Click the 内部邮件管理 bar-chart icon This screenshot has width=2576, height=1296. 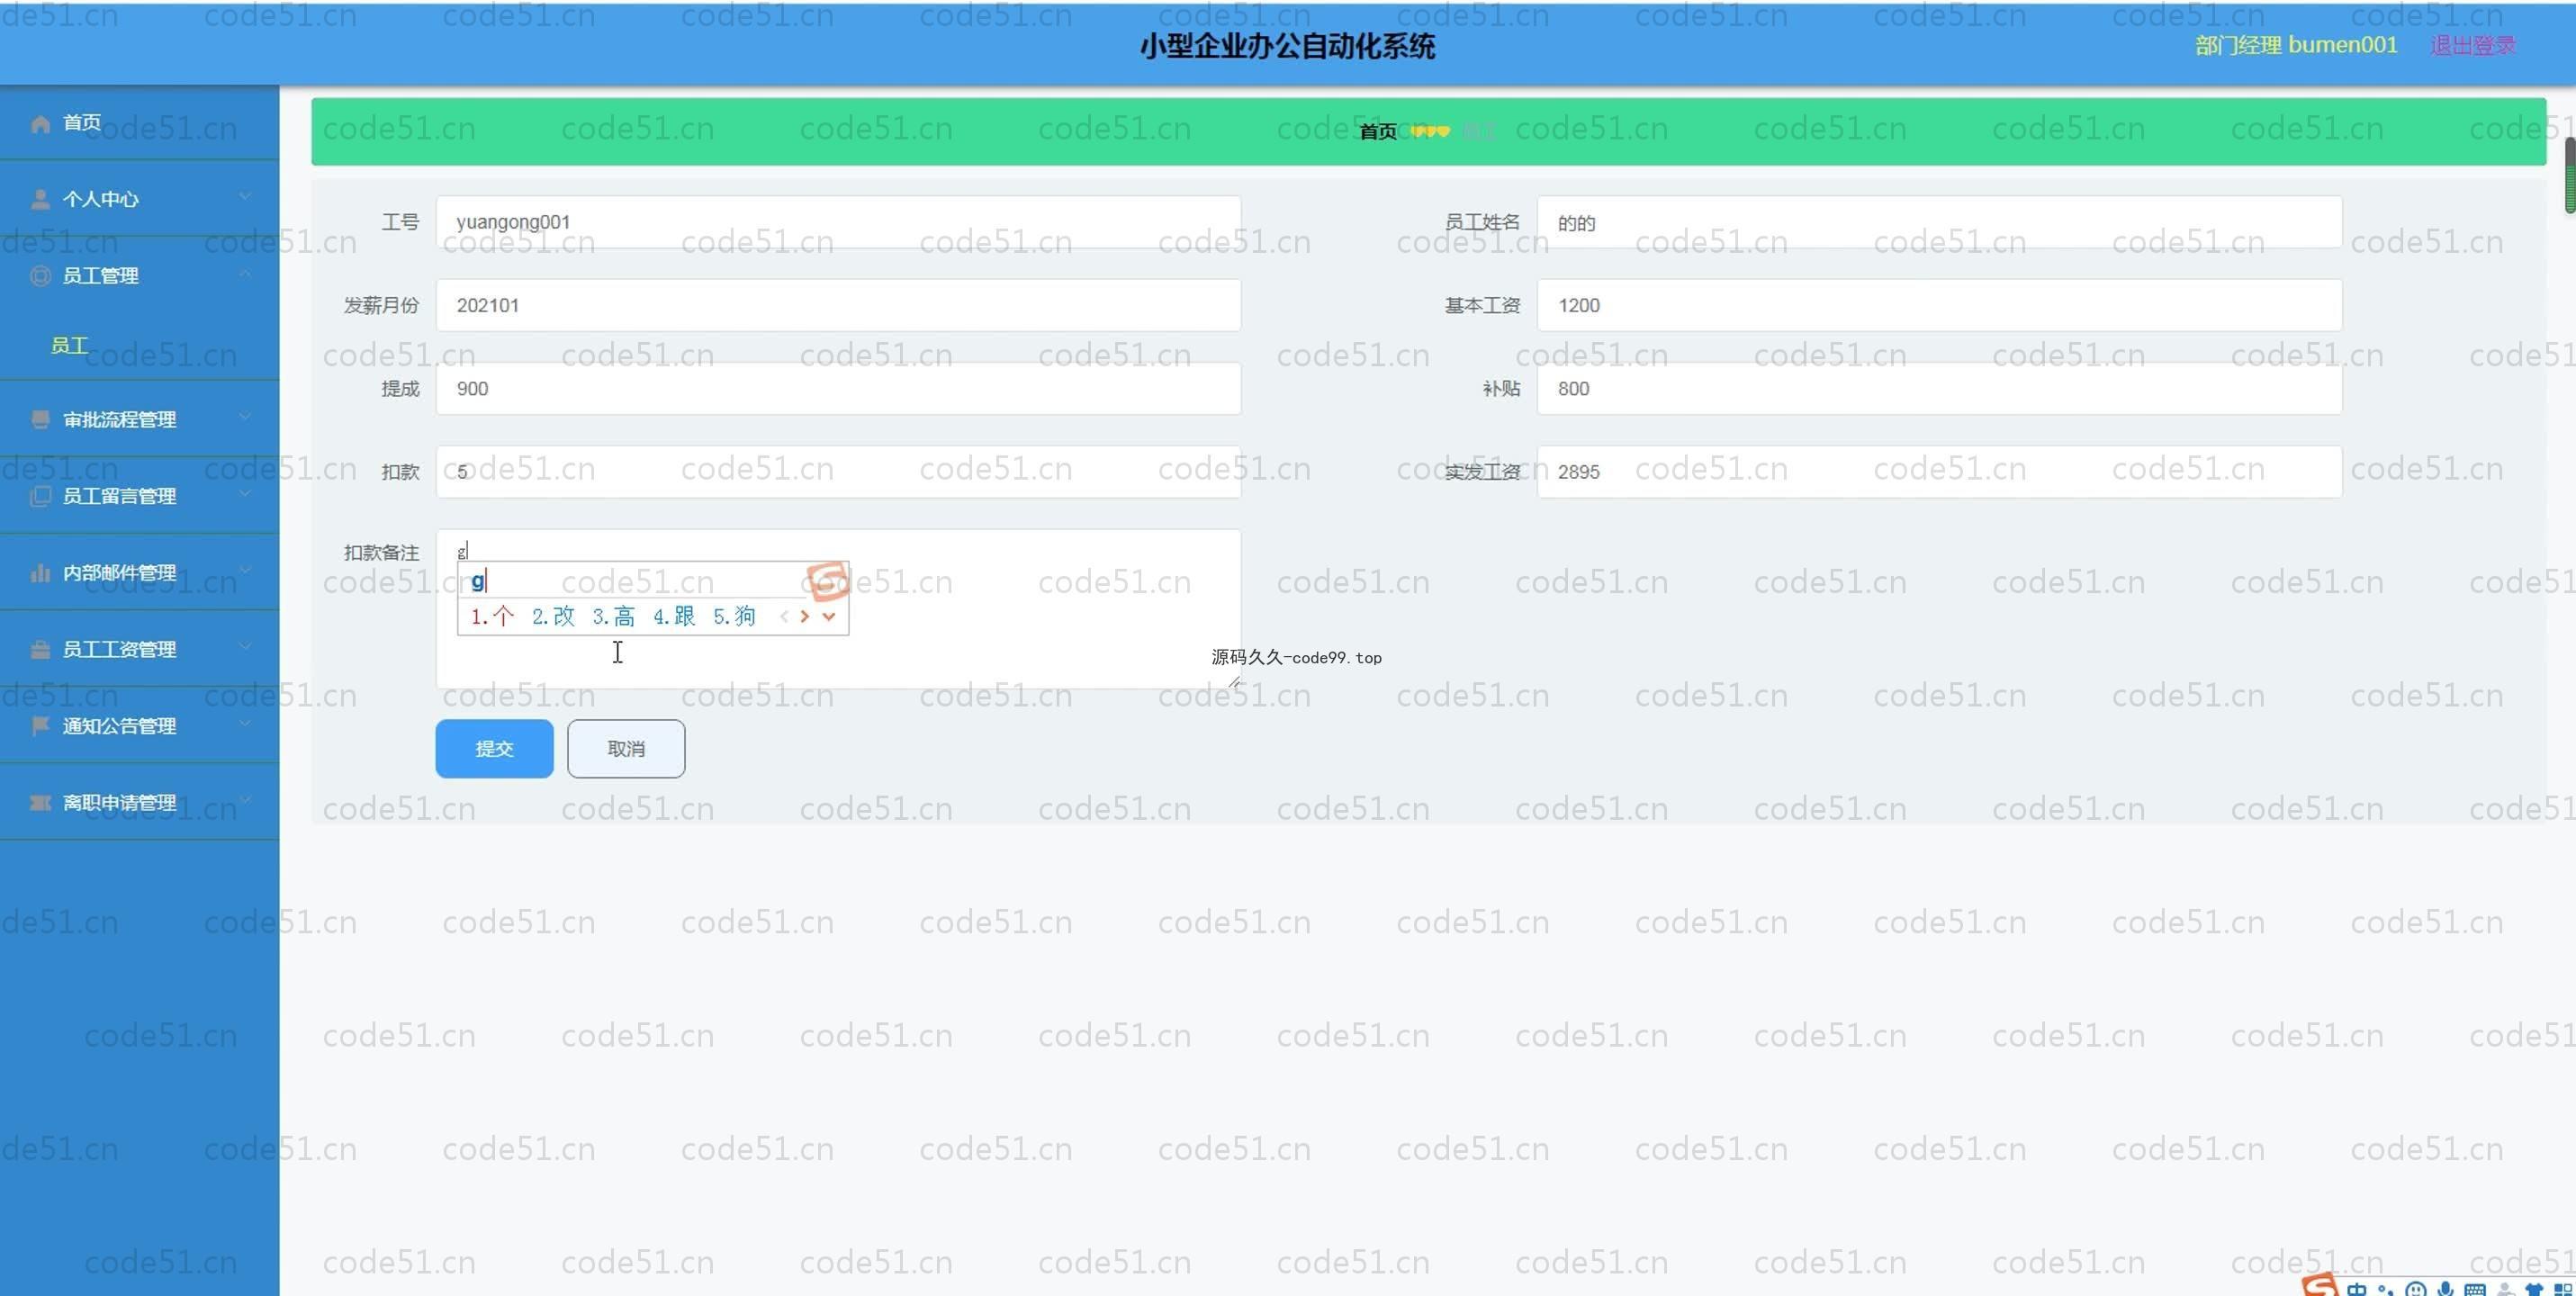[x=40, y=572]
